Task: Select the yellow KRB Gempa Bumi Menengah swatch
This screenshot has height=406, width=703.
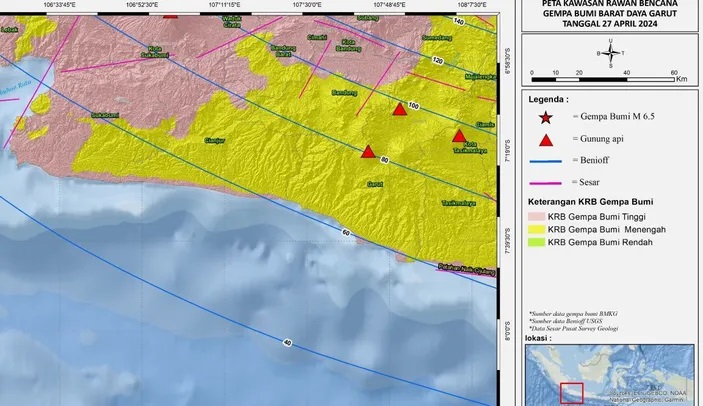Action: 537,229
